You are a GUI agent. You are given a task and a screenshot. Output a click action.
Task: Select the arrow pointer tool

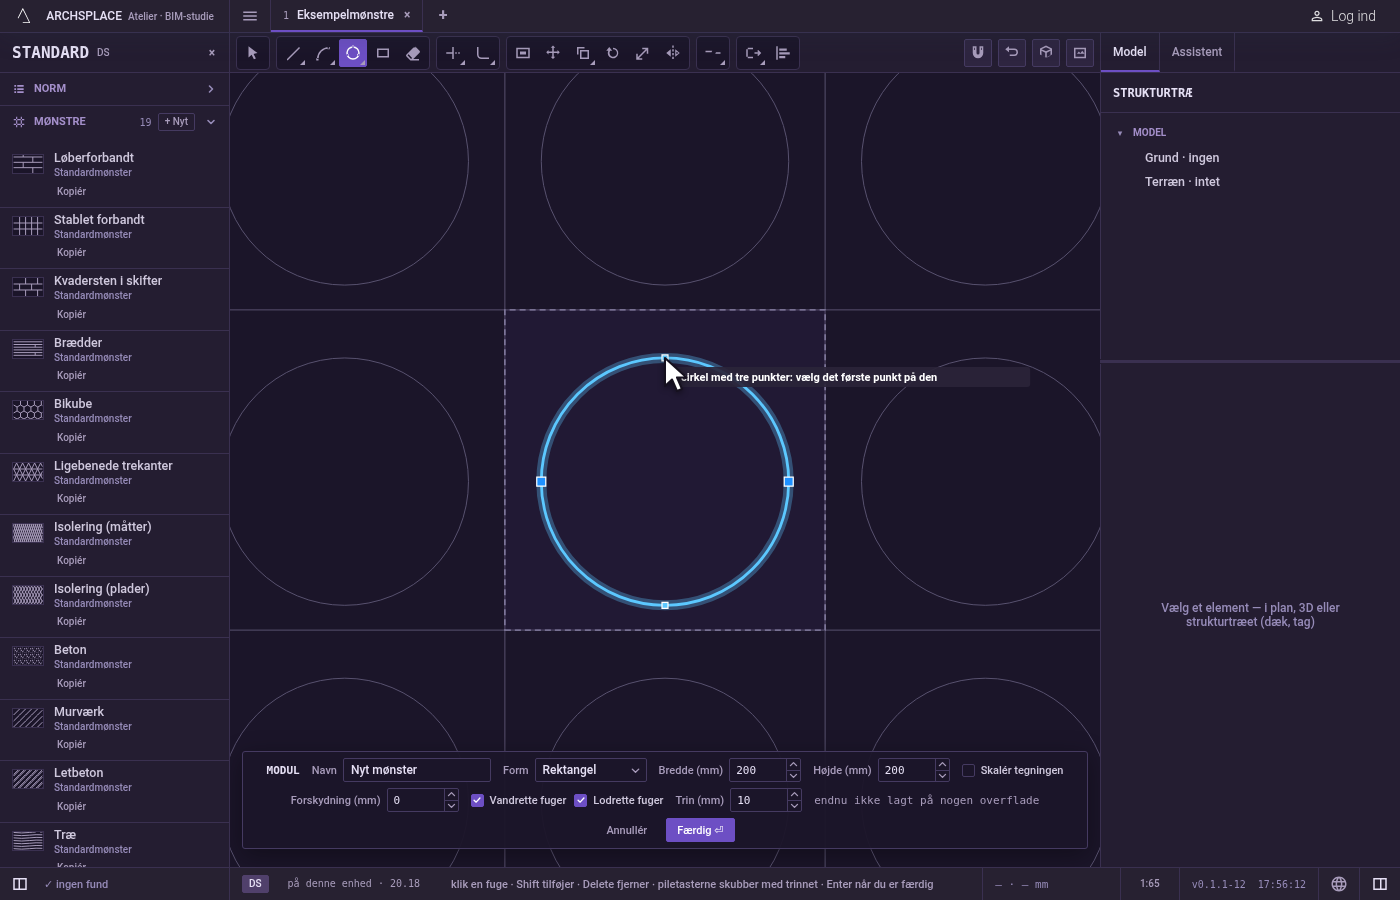[x=252, y=53]
